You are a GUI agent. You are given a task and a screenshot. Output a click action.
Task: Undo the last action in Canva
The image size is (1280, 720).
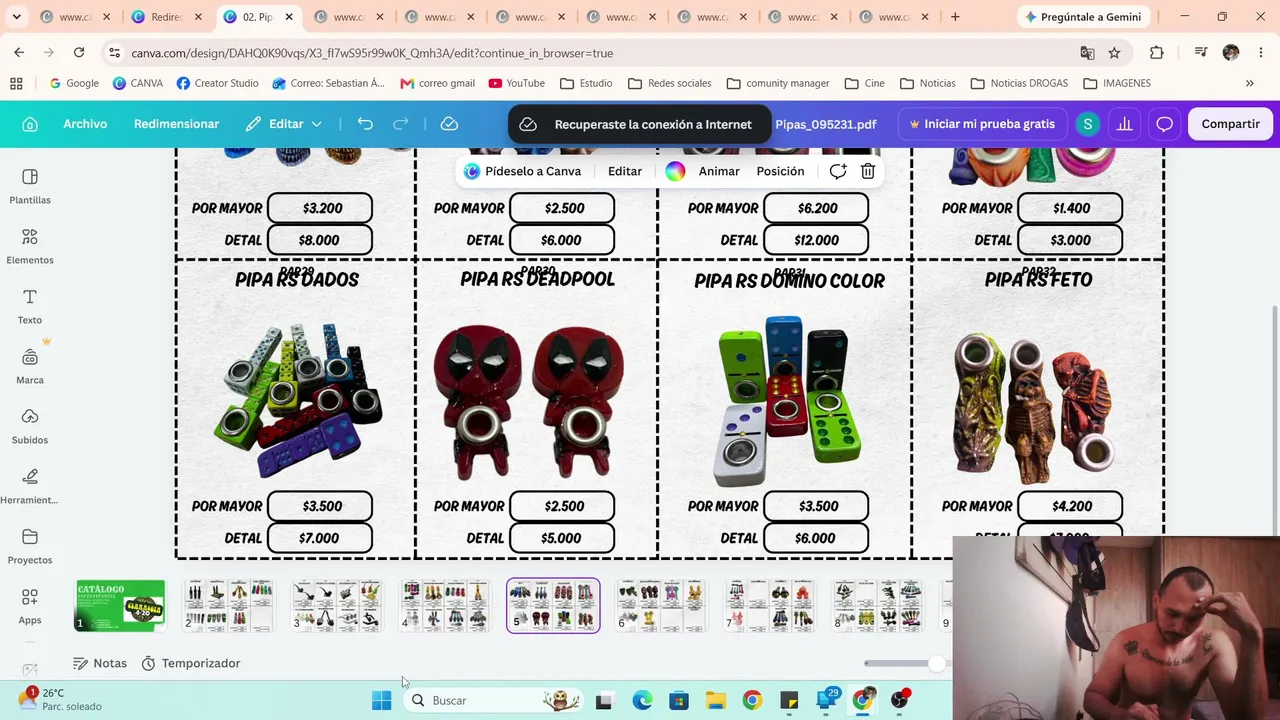[365, 124]
